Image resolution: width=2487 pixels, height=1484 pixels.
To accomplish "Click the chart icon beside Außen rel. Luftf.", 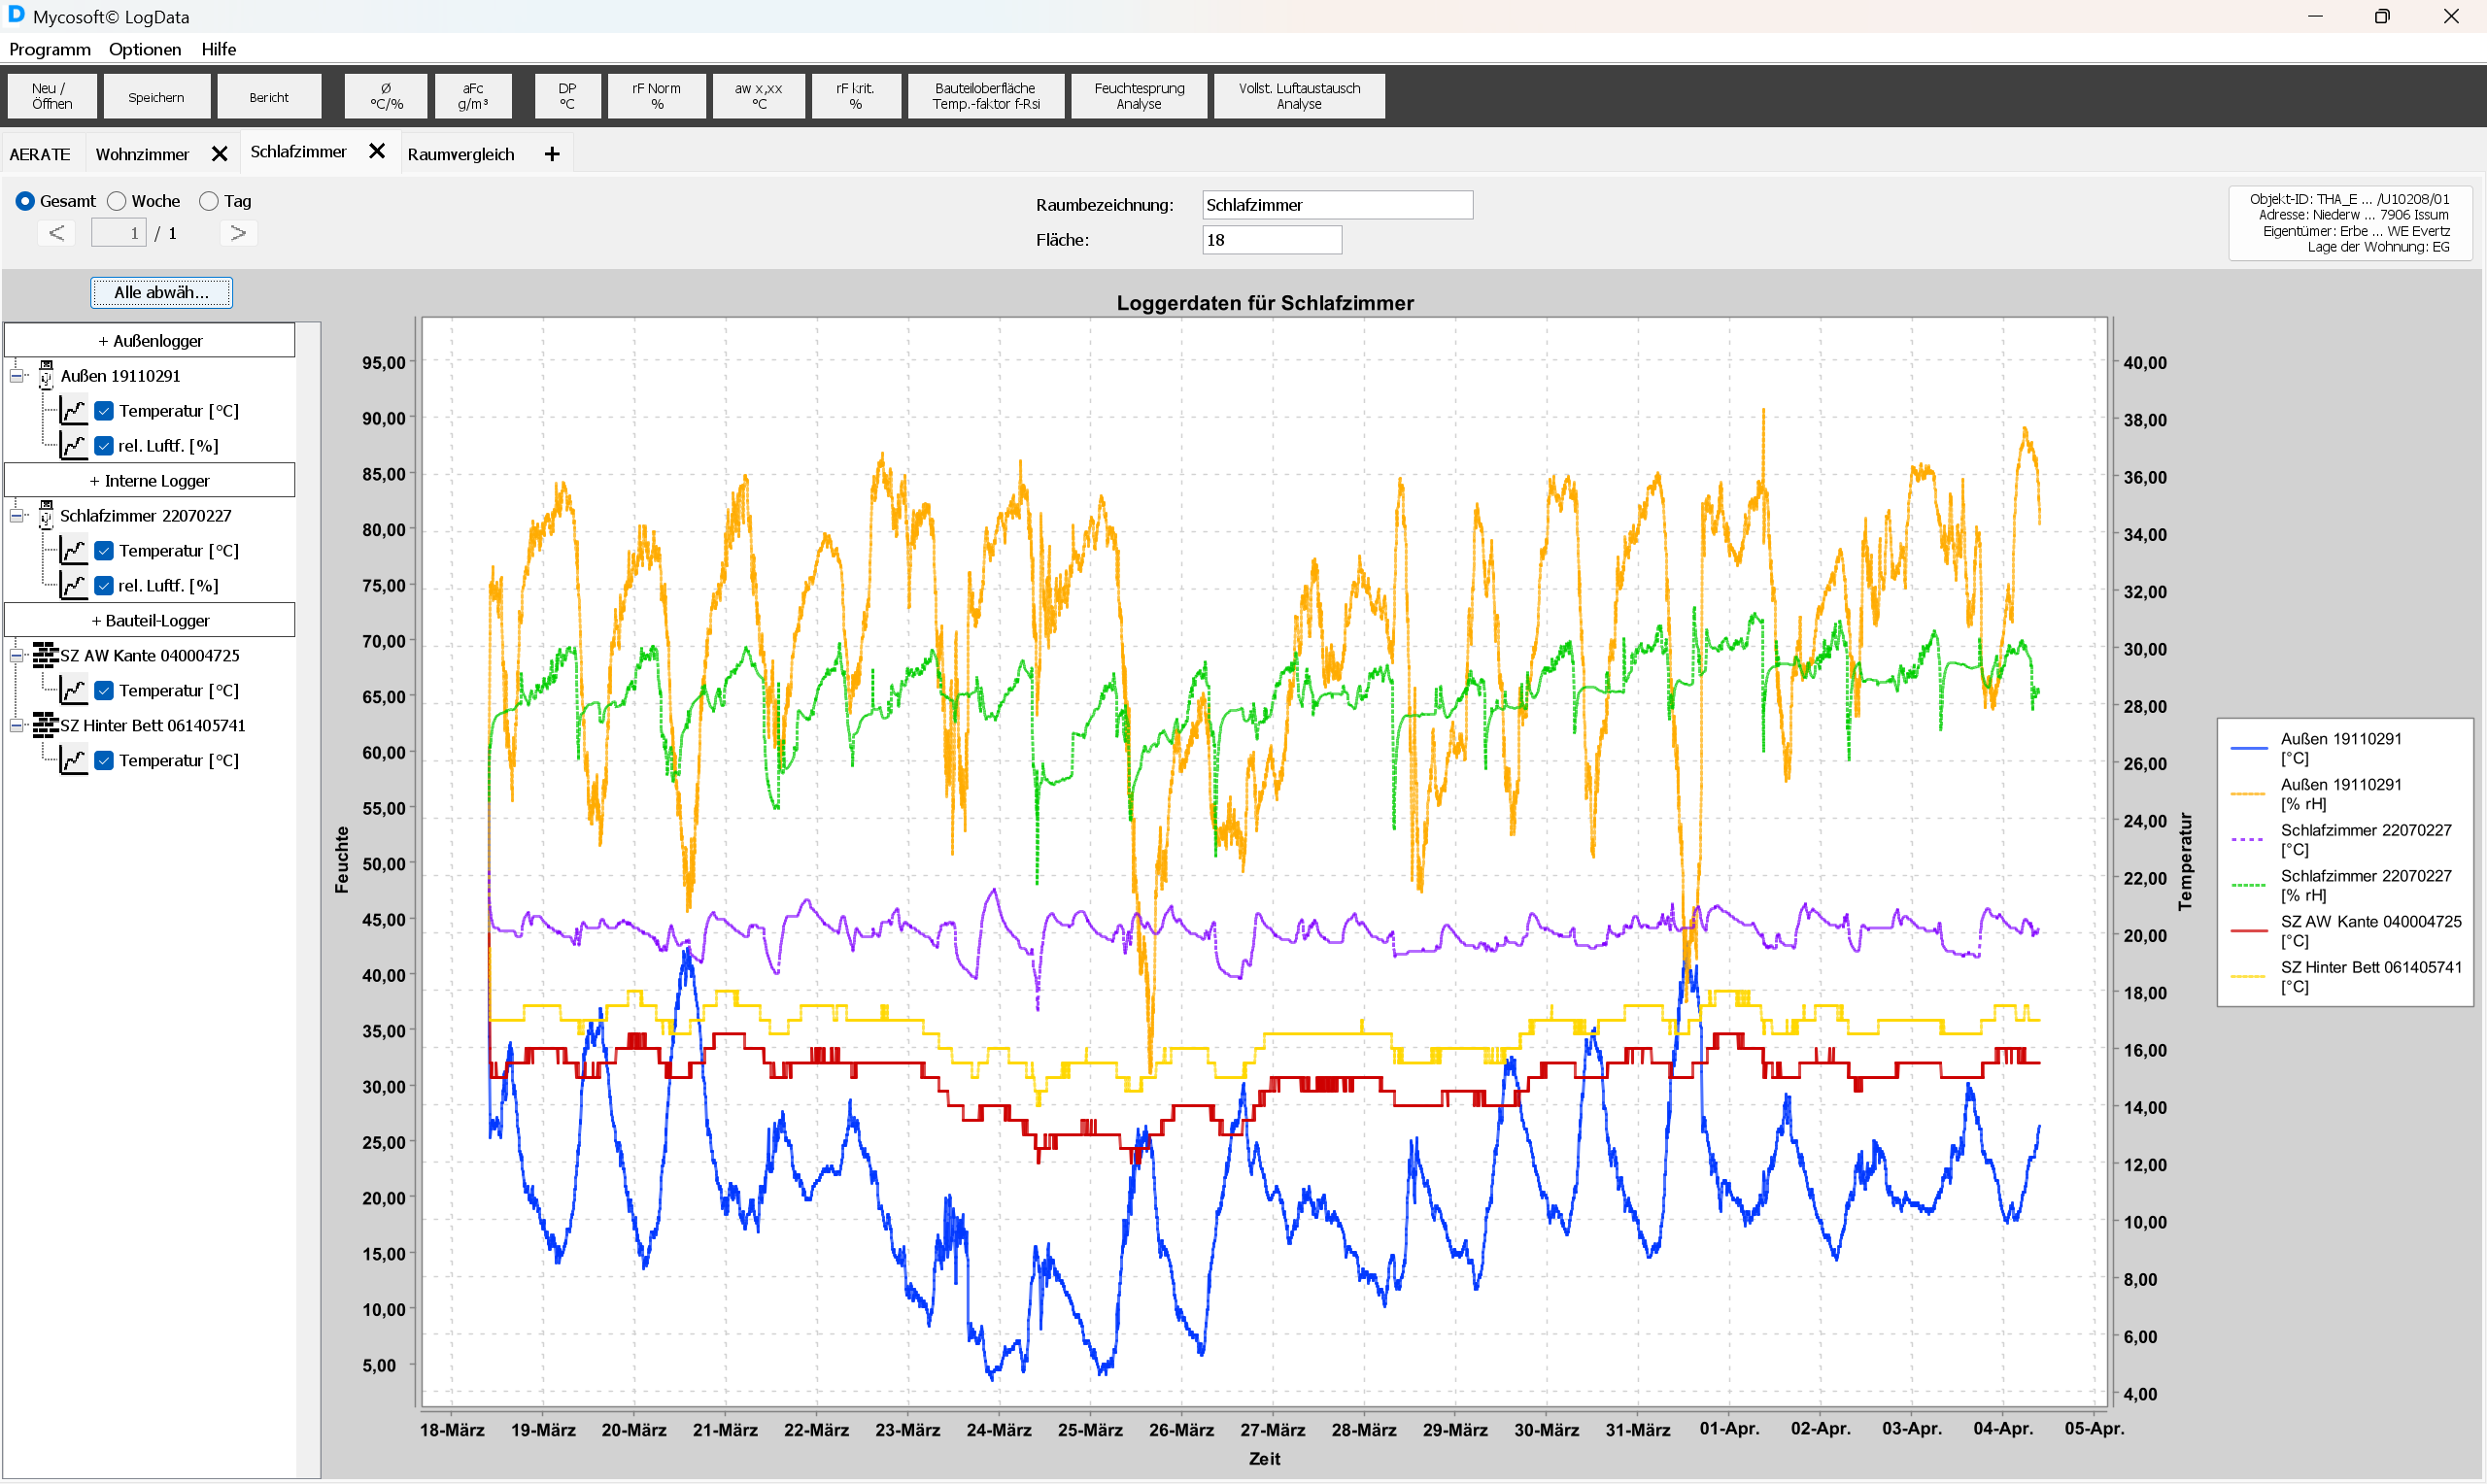I will [x=73, y=445].
